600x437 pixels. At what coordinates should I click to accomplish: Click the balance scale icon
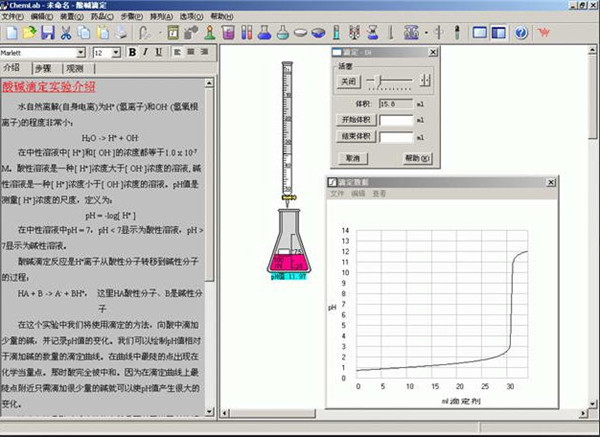(412, 33)
